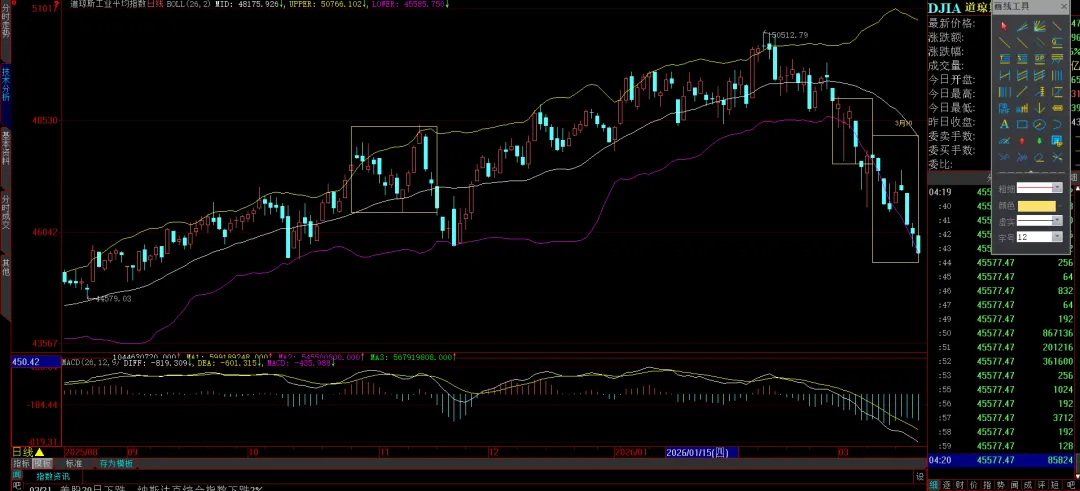
Task: Click the tick list scroll-down arrow
Action: (x=1077, y=476)
